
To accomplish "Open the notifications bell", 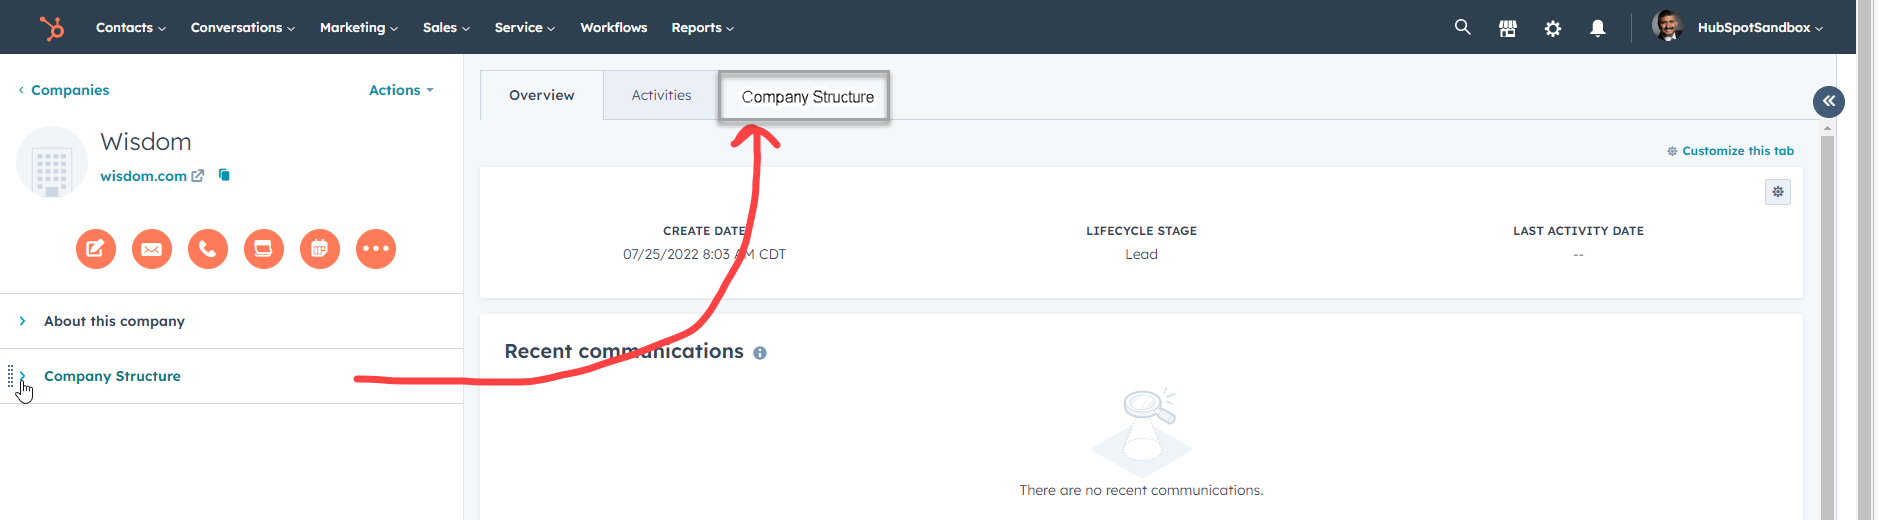I will click(x=1598, y=28).
